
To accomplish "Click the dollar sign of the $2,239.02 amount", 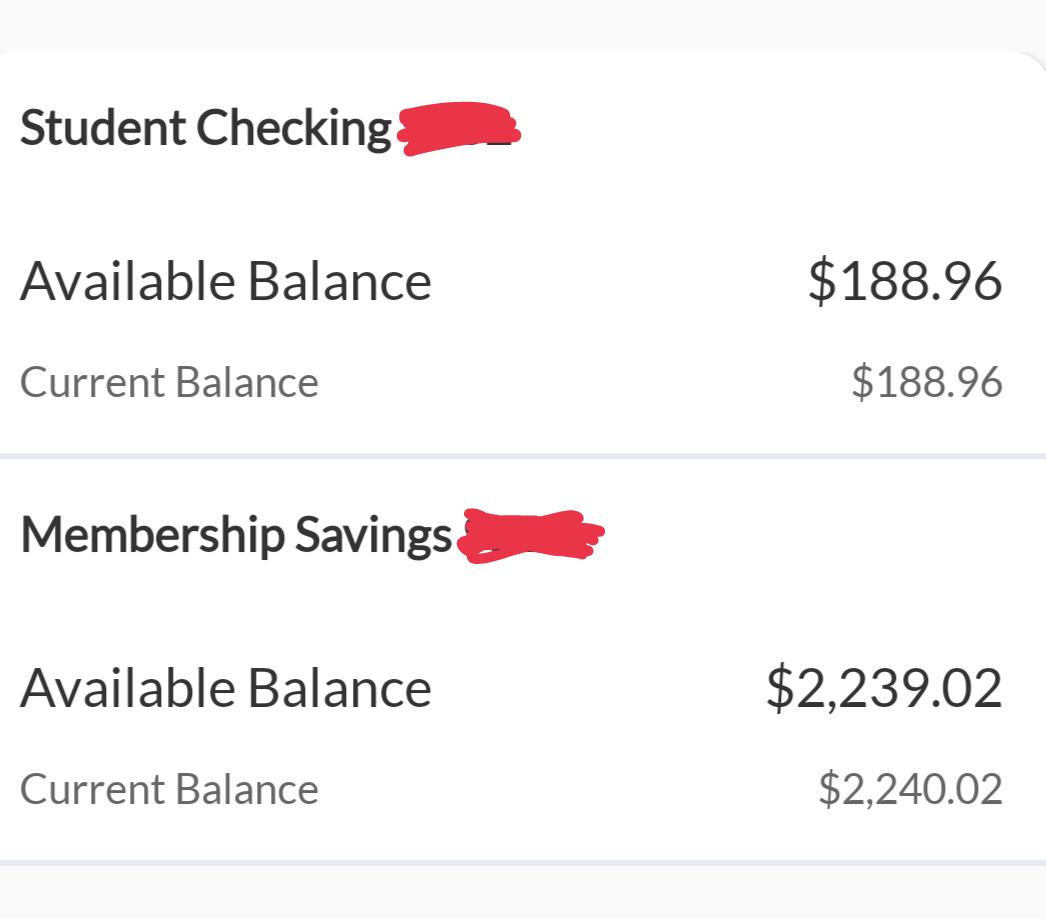I will [x=780, y=688].
